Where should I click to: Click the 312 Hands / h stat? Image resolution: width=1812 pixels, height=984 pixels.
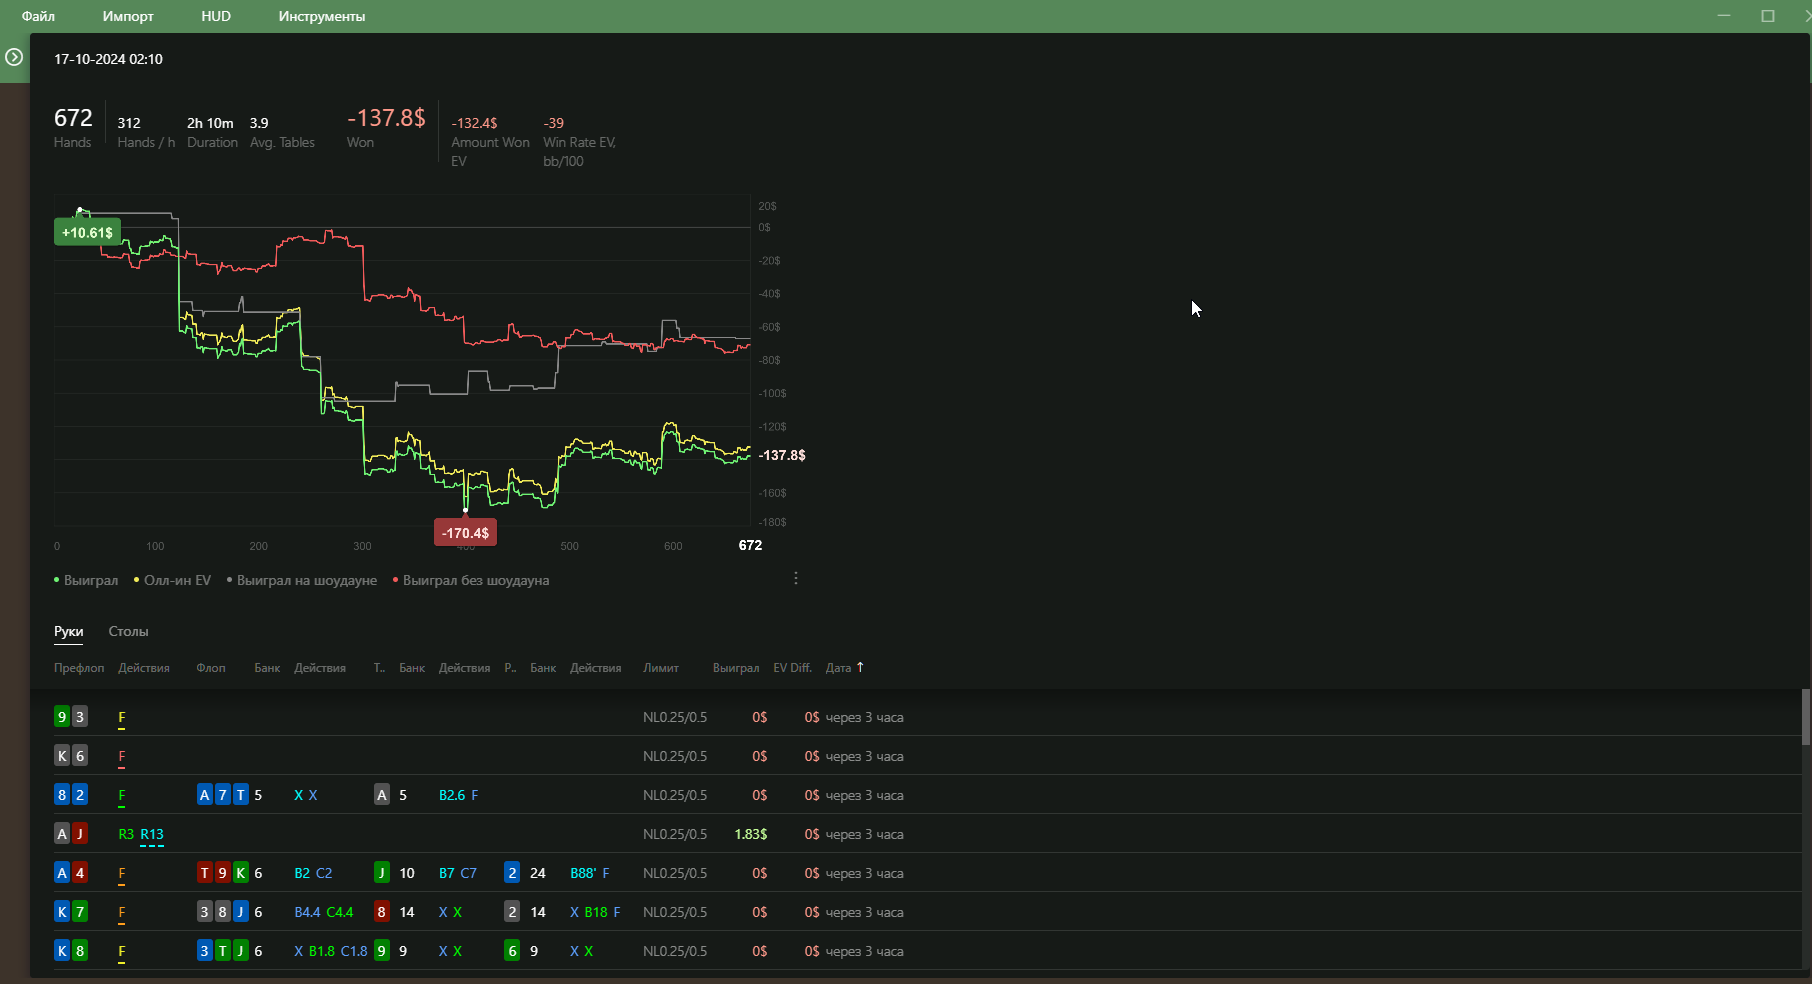[146, 132]
